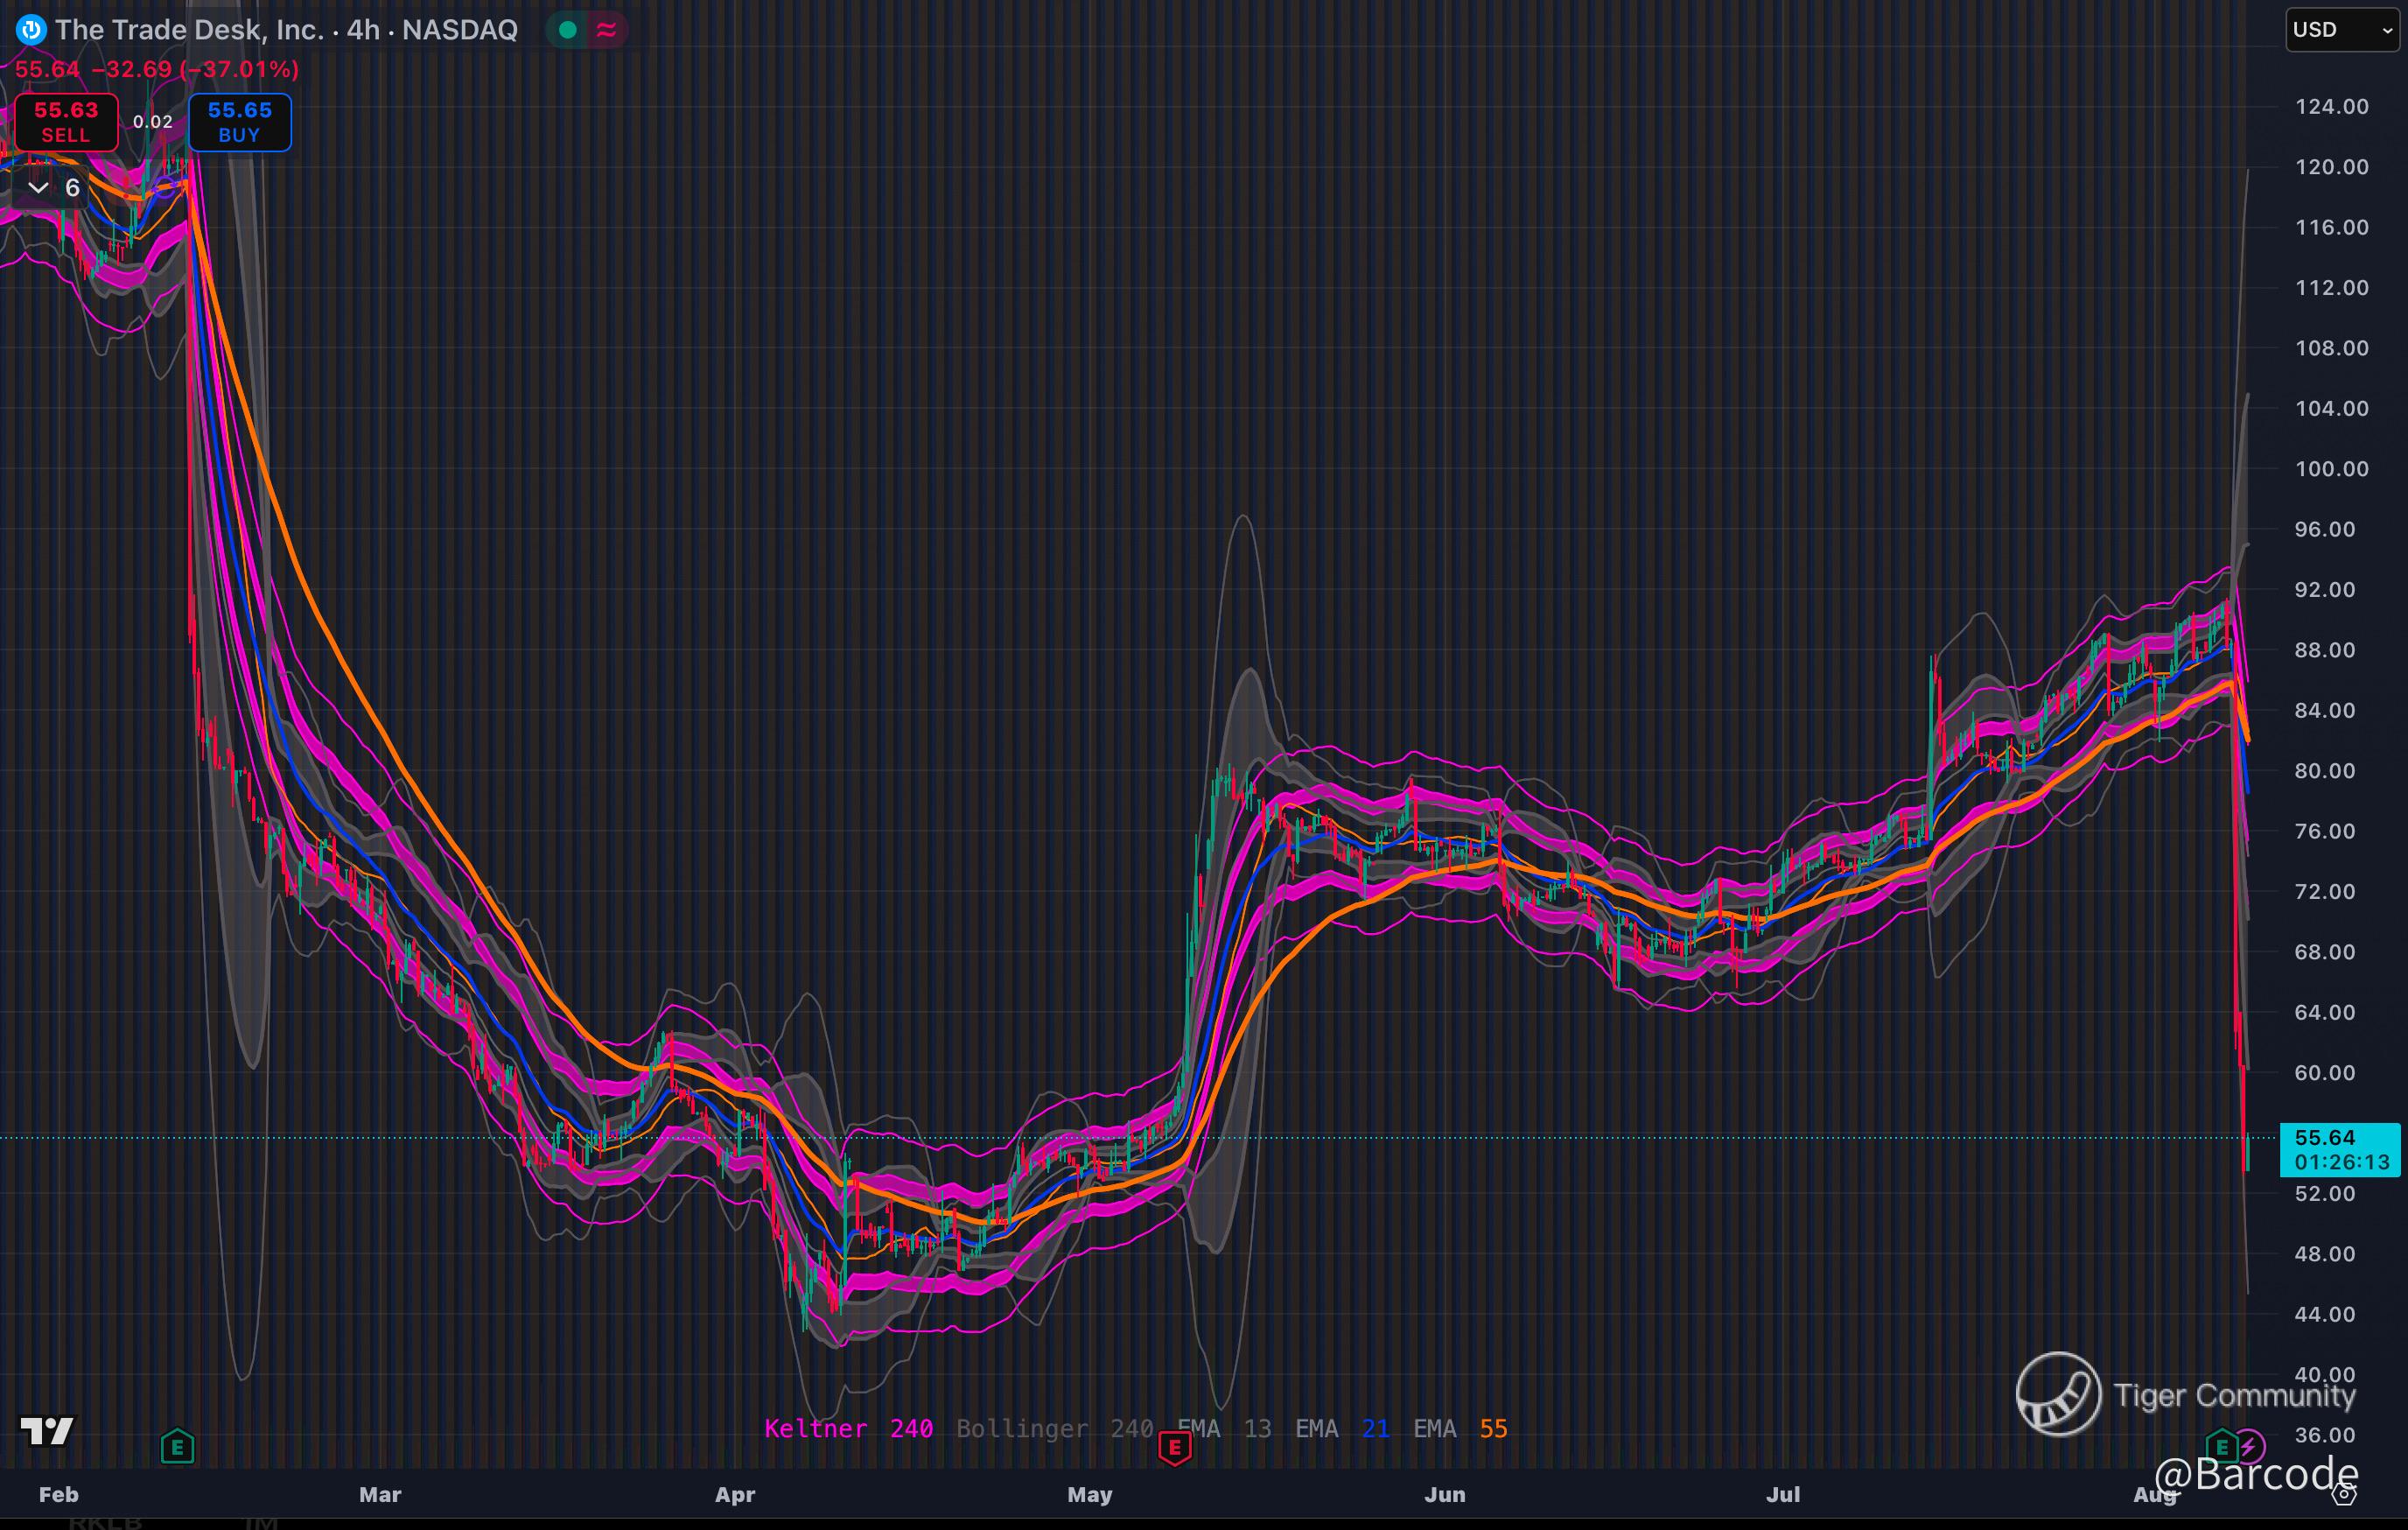Image resolution: width=2408 pixels, height=1530 pixels.
Task: Click The Trade Desk symbol logo icon
Action: pos(31,30)
